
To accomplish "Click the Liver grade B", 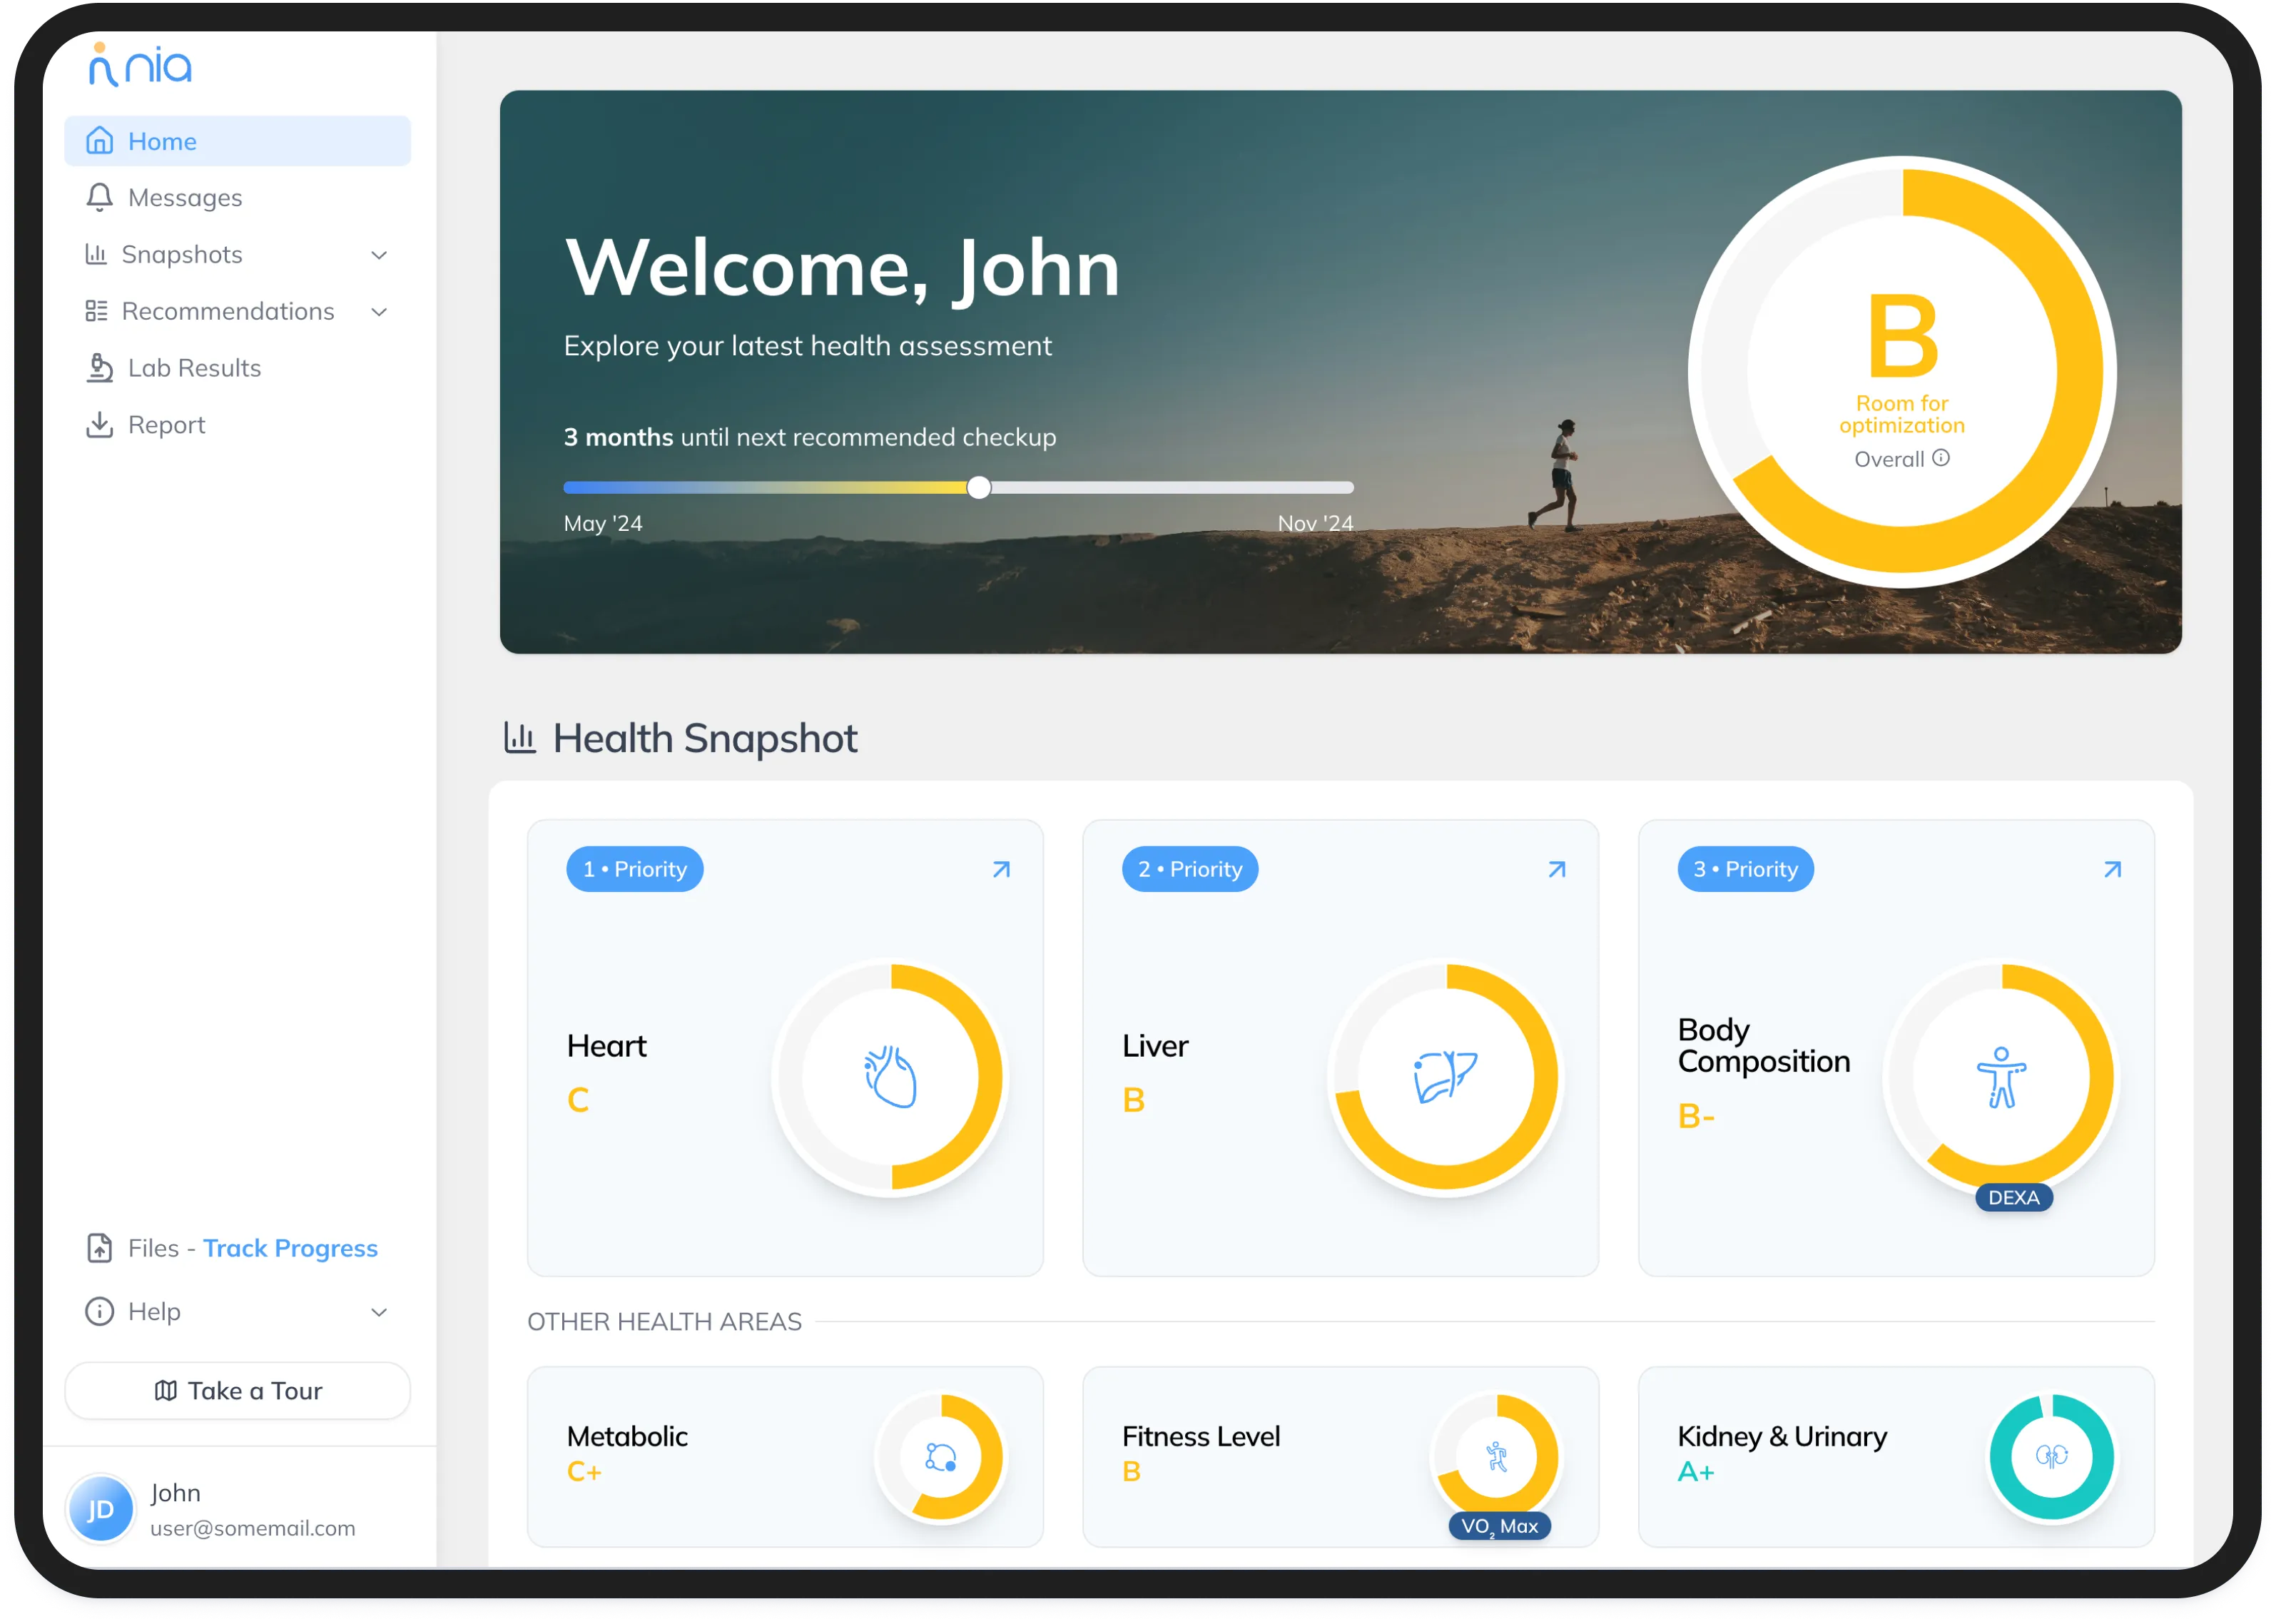I will coord(1134,1100).
